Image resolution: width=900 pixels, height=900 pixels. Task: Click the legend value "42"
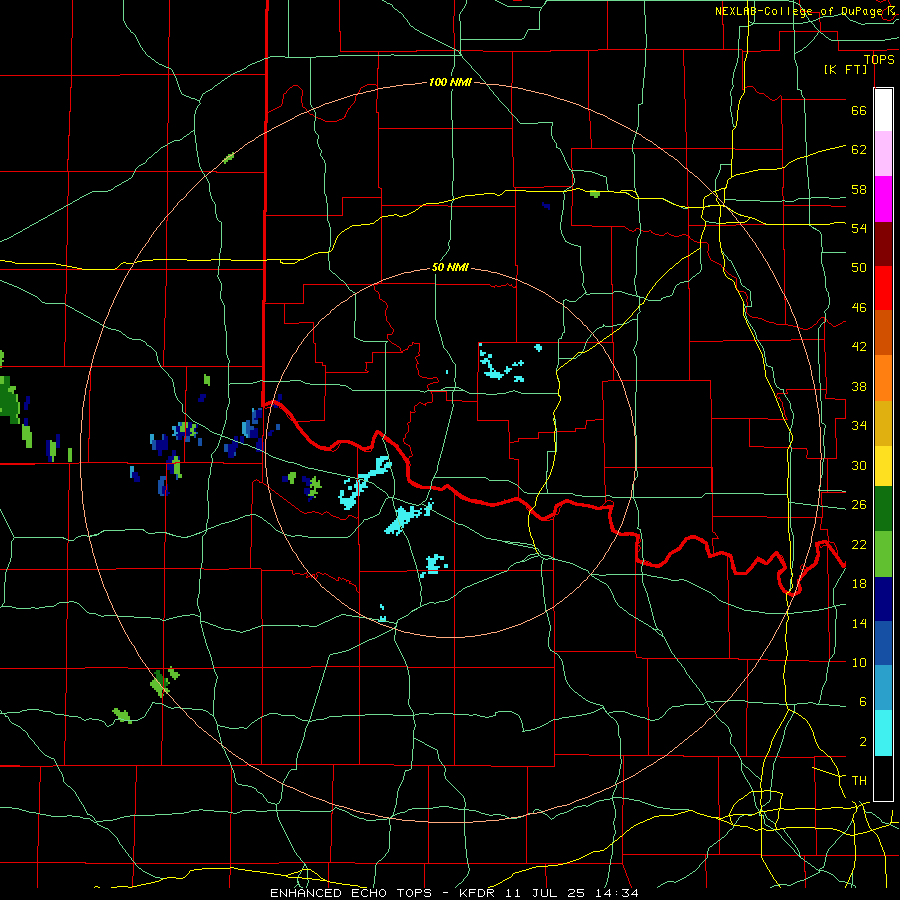coord(859,346)
